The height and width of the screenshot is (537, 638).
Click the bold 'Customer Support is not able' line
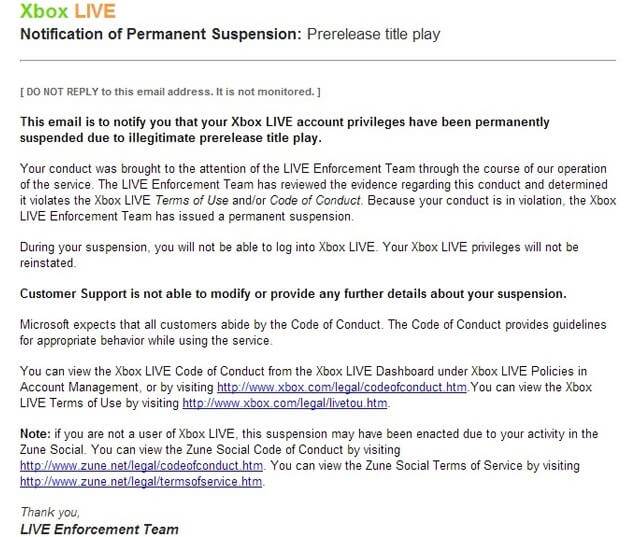point(294,294)
